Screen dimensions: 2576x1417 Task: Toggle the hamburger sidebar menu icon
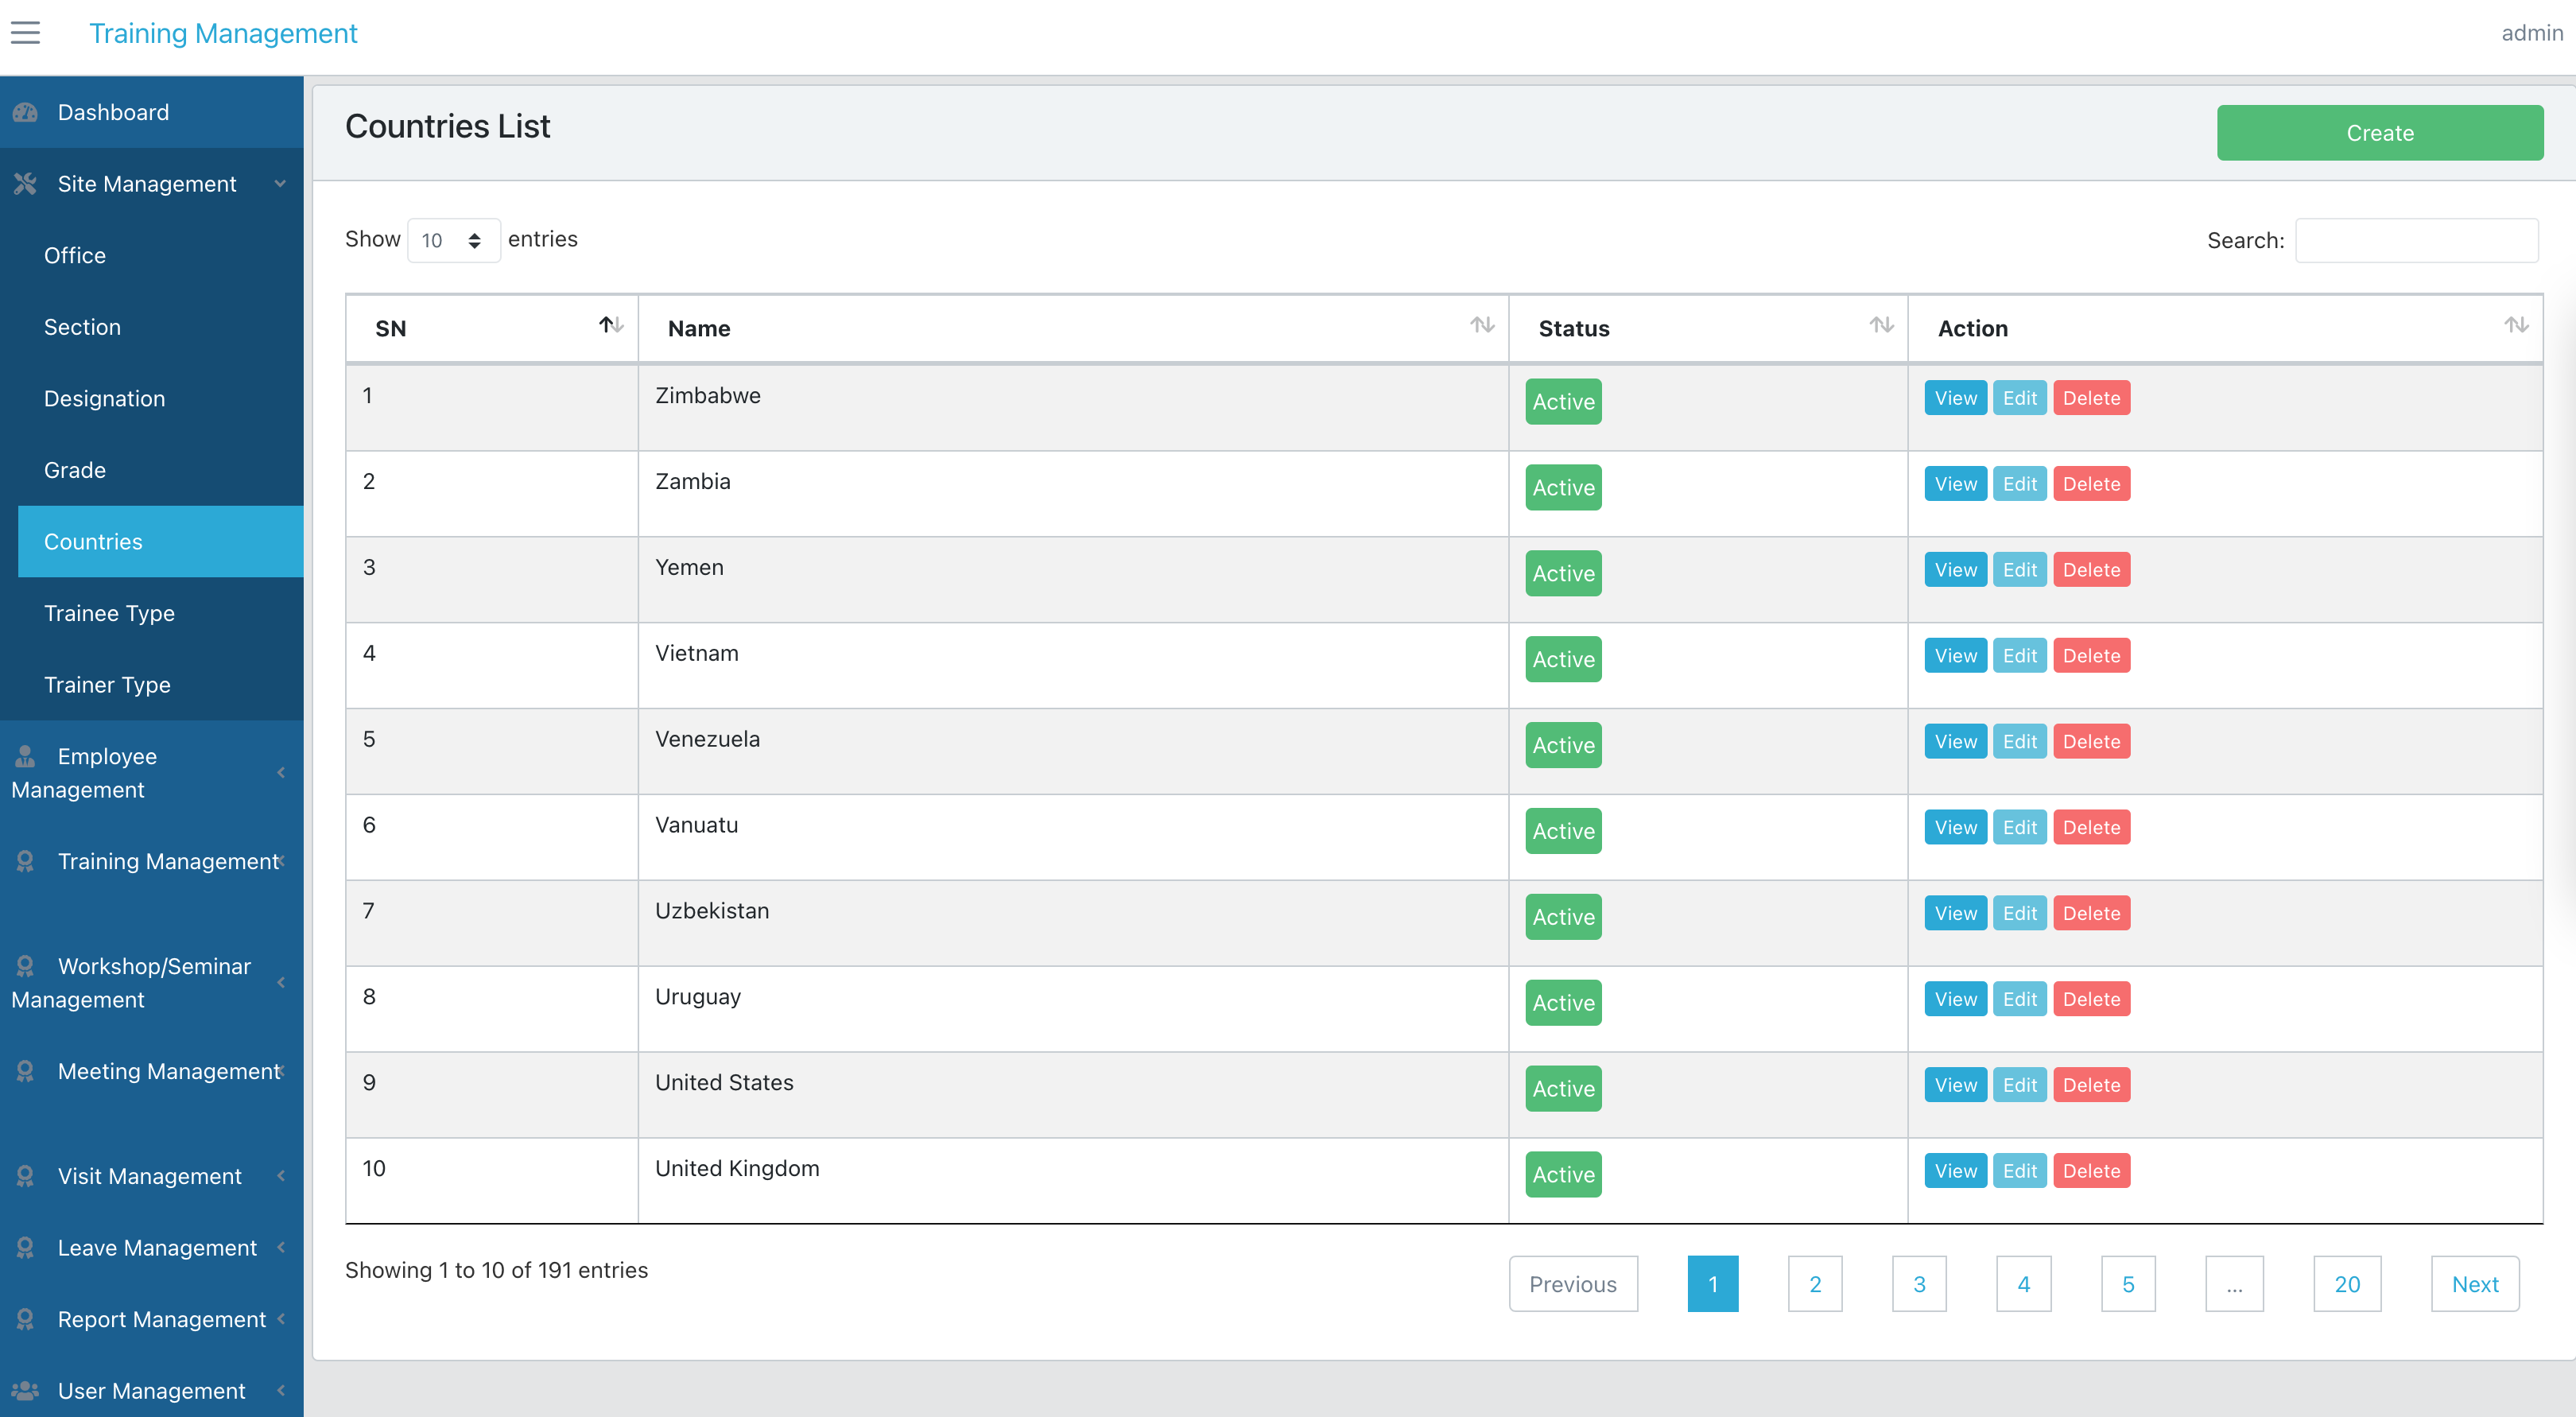click(x=25, y=33)
